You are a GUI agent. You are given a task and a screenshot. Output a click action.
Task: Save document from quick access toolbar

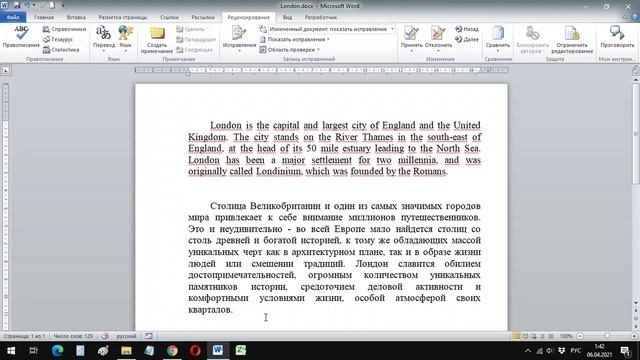pyautogui.click(x=17, y=5)
